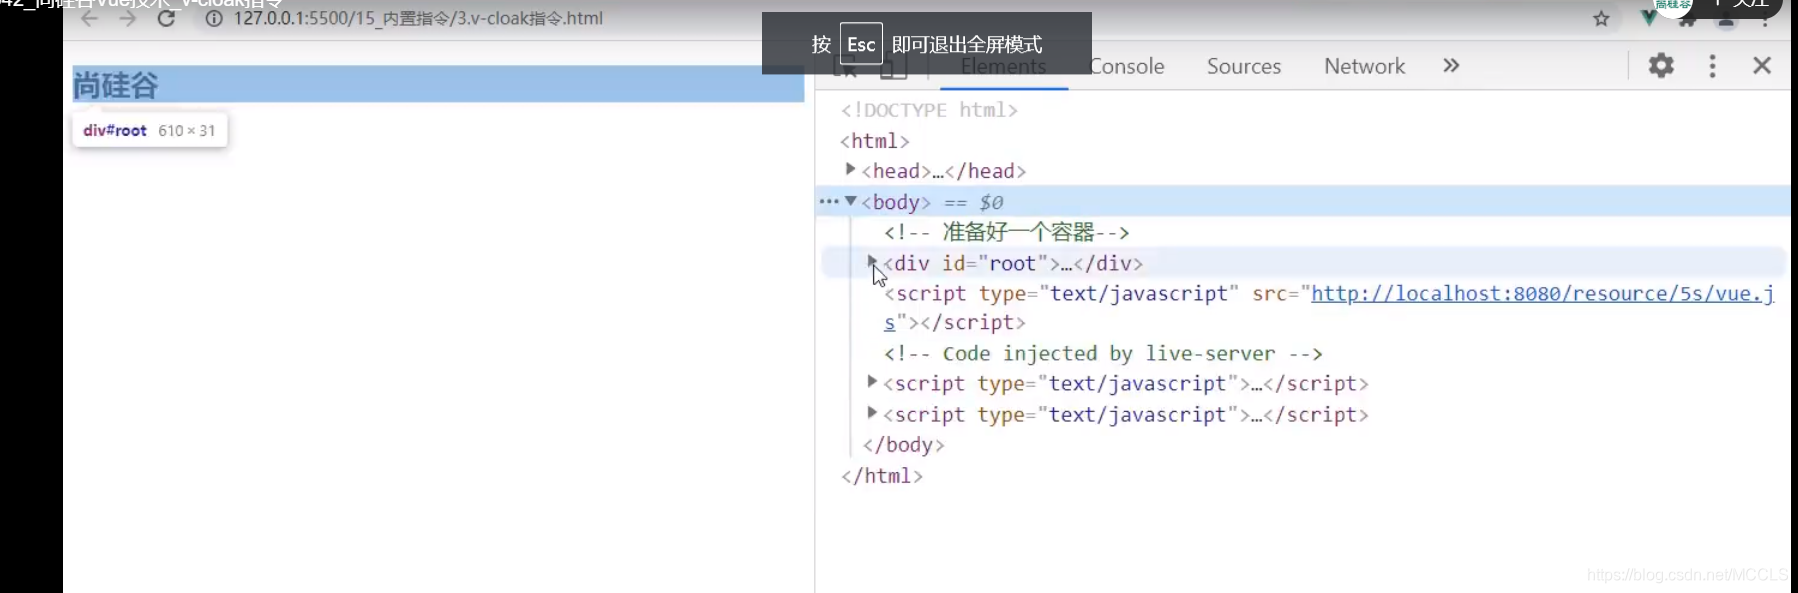Close the DevTools panel

click(x=1762, y=66)
